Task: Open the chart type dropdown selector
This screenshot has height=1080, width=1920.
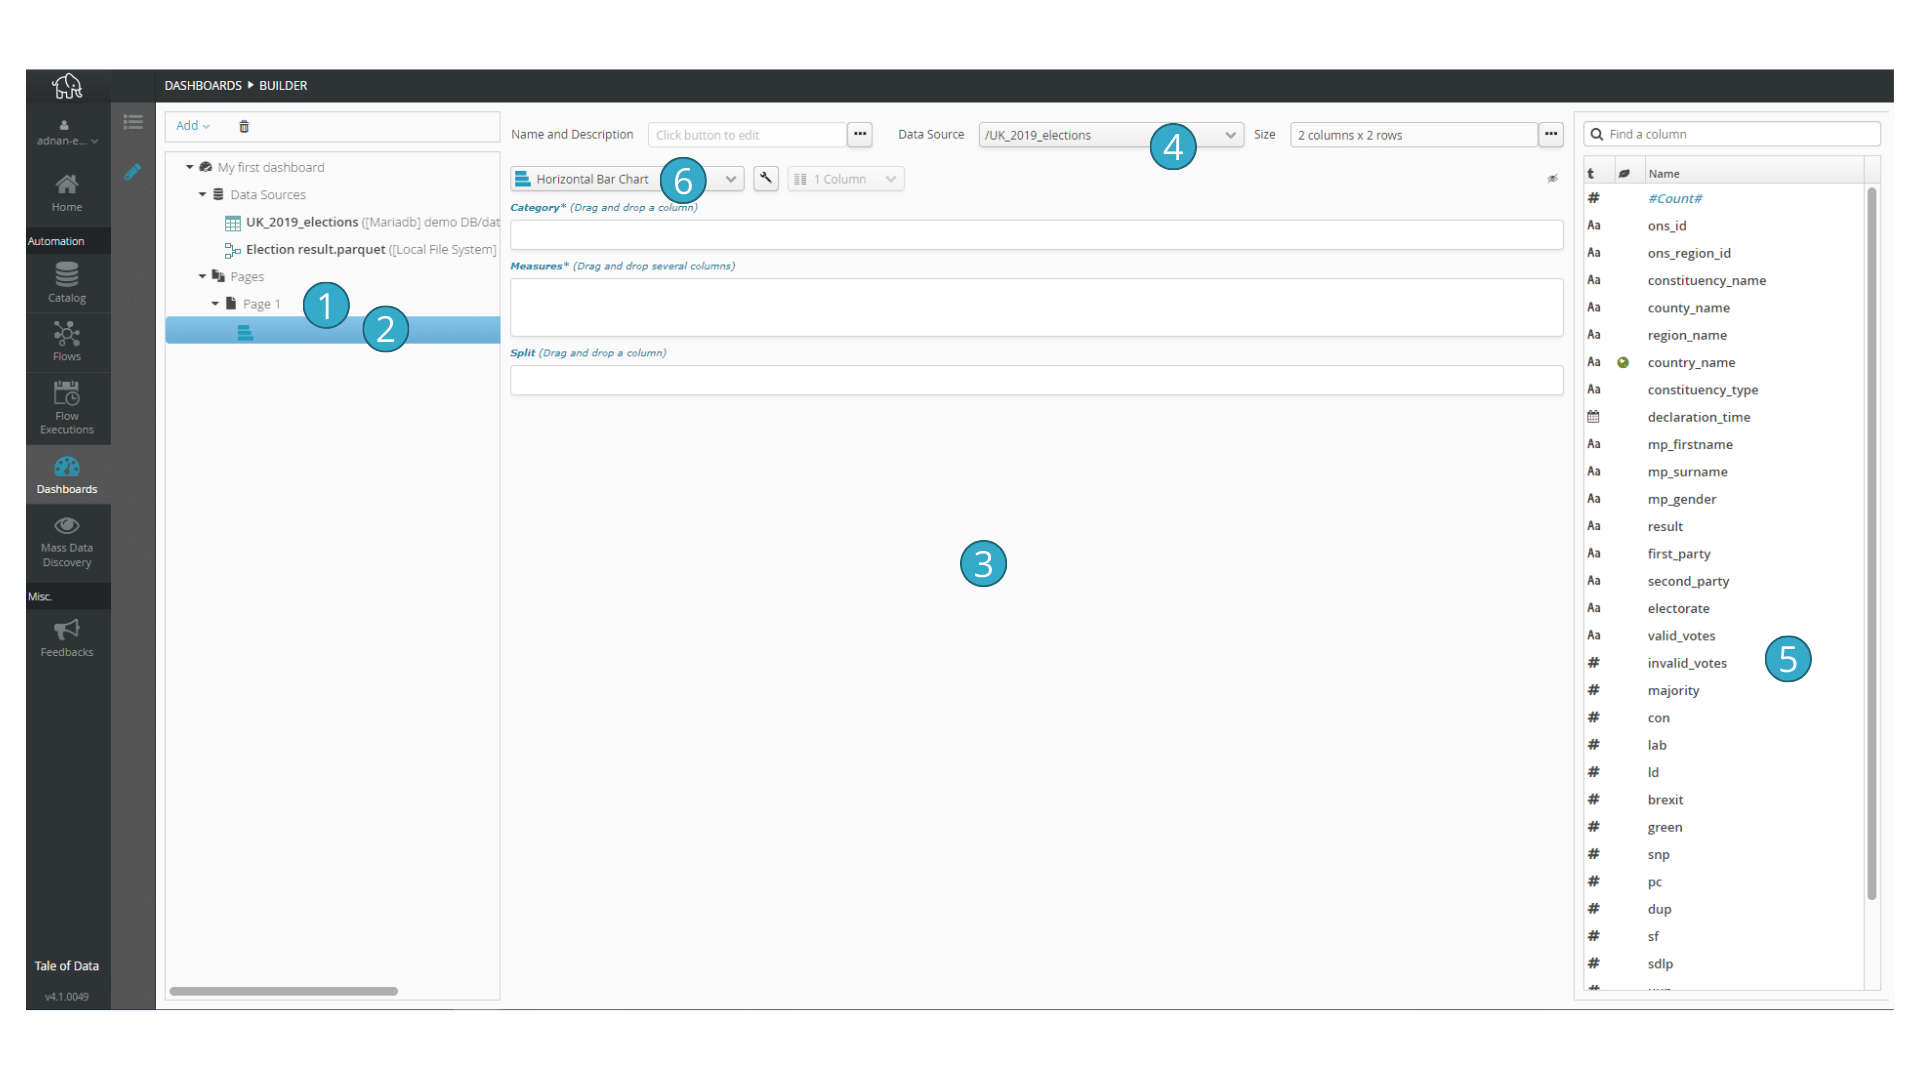Action: (731, 178)
